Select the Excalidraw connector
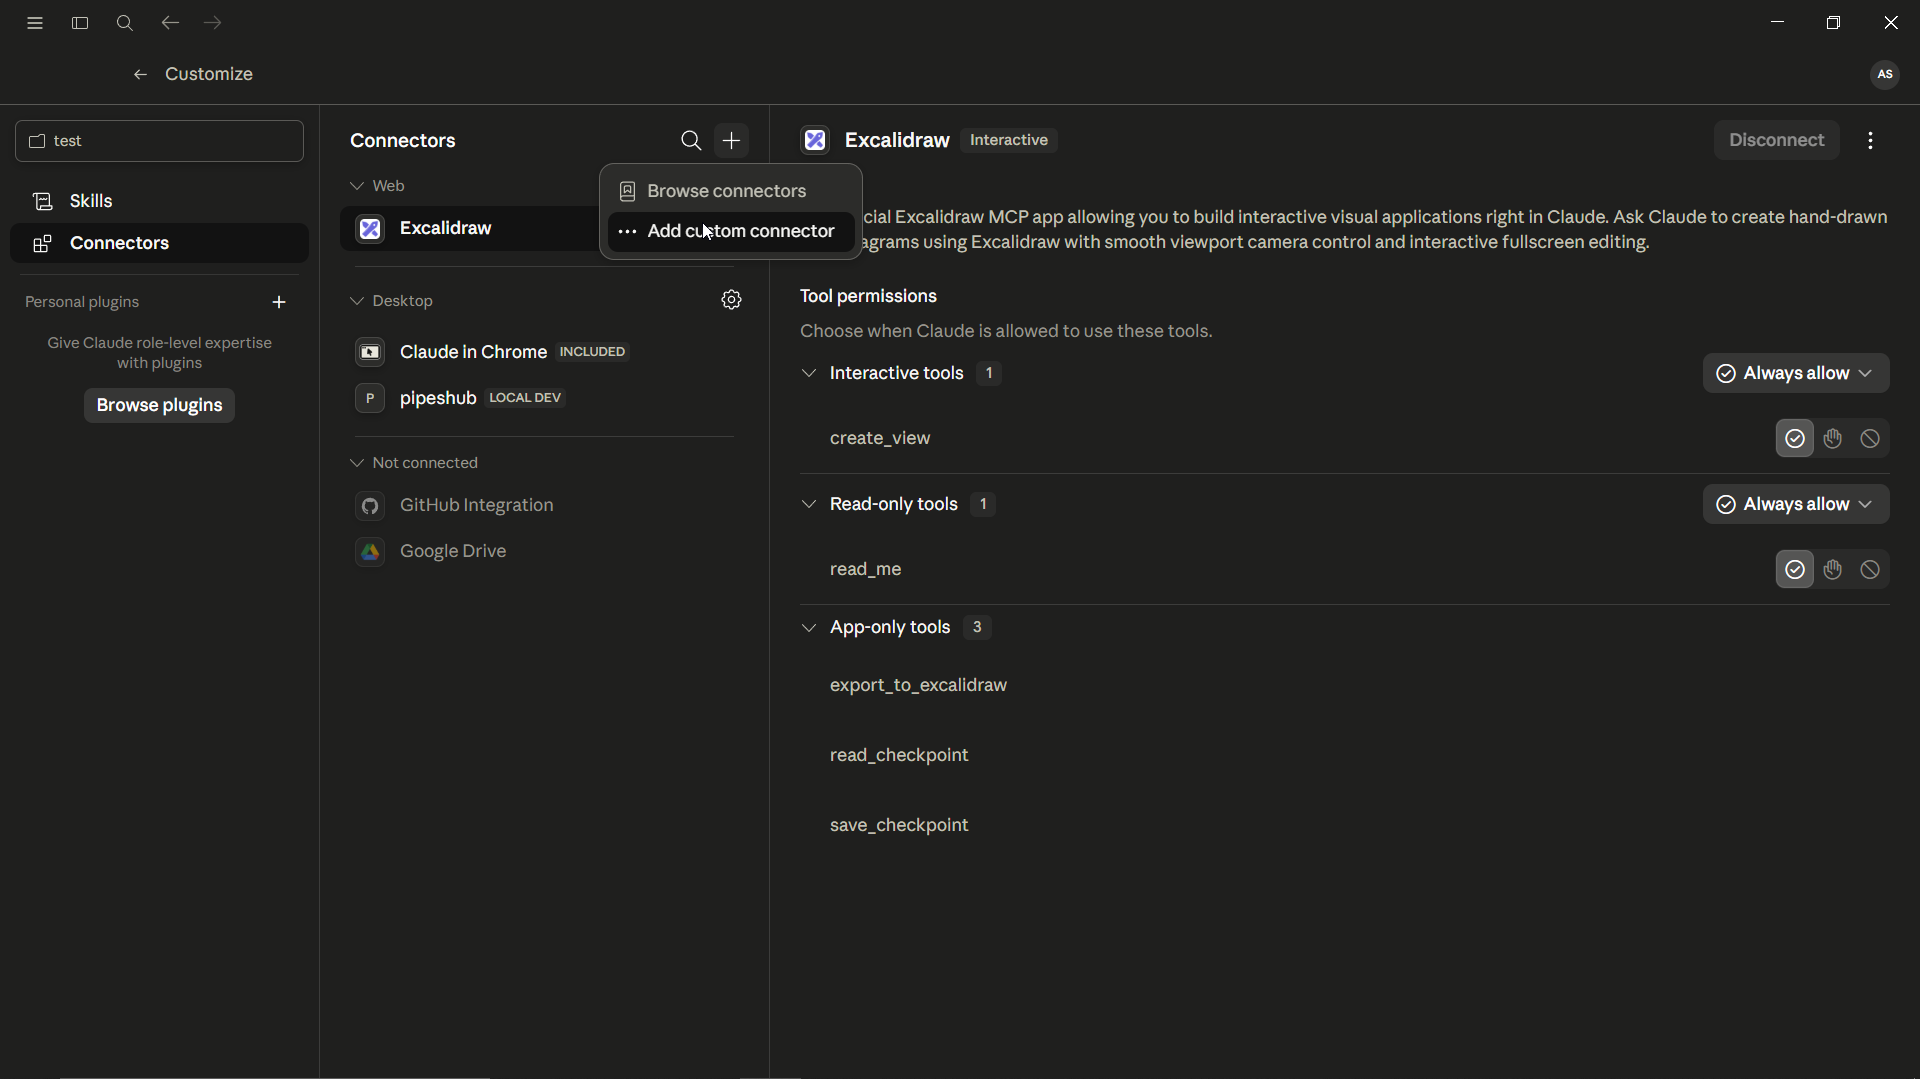The width and height of the screenshot is (1920, 1079). coord(470,229)
